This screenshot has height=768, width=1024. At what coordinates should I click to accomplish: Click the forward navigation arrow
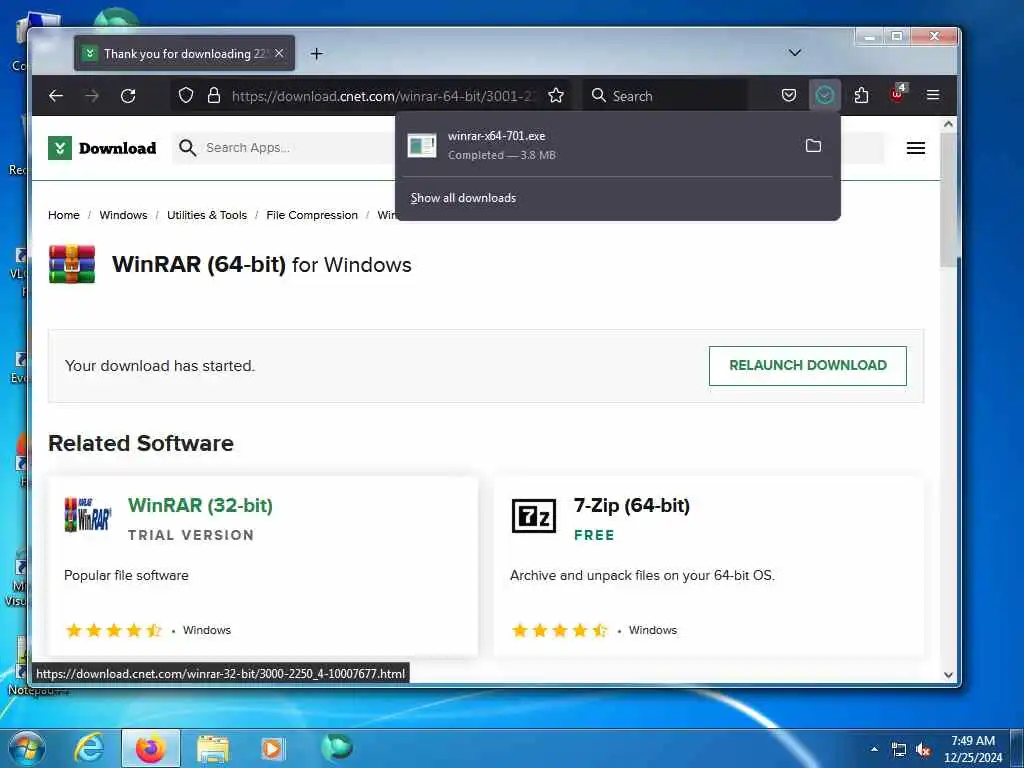(x=92, y=96)
